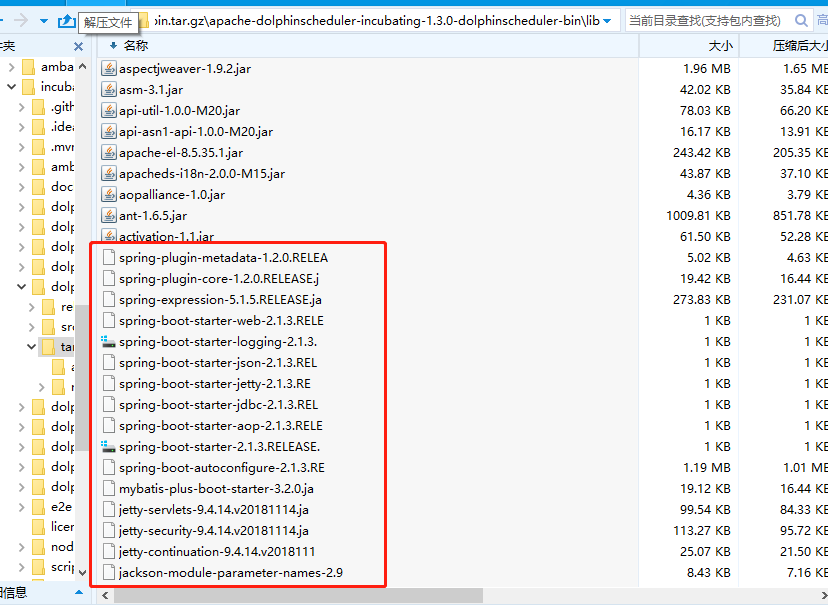Select the api-util-1.0.0-M20.jar file icon
828x605 pixels.
click(109, 111)
